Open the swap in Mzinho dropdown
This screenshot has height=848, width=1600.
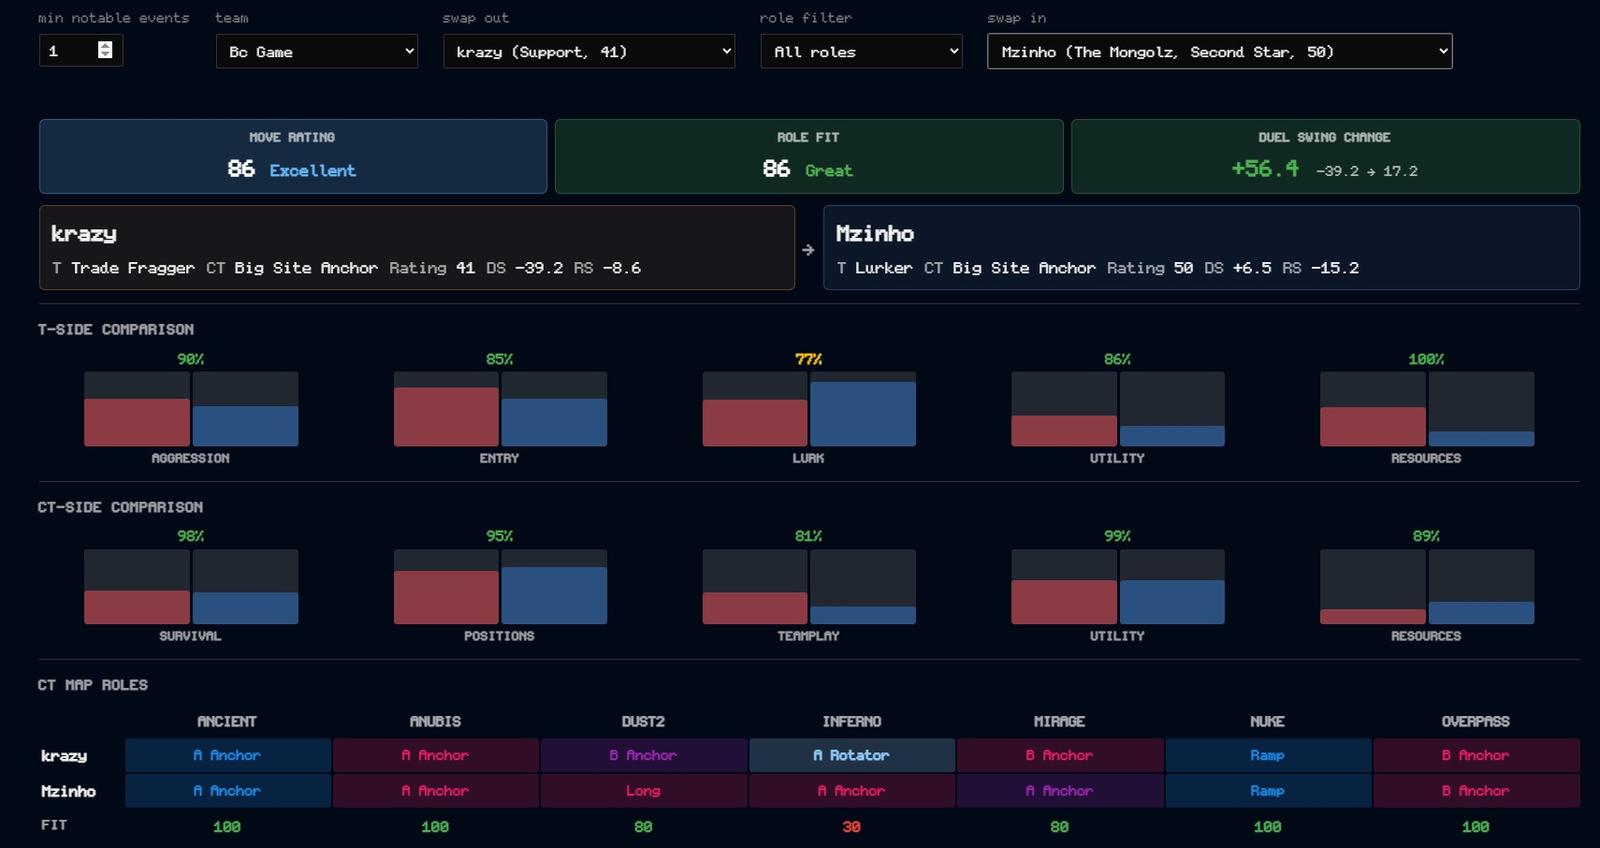tap(1219, 51)
